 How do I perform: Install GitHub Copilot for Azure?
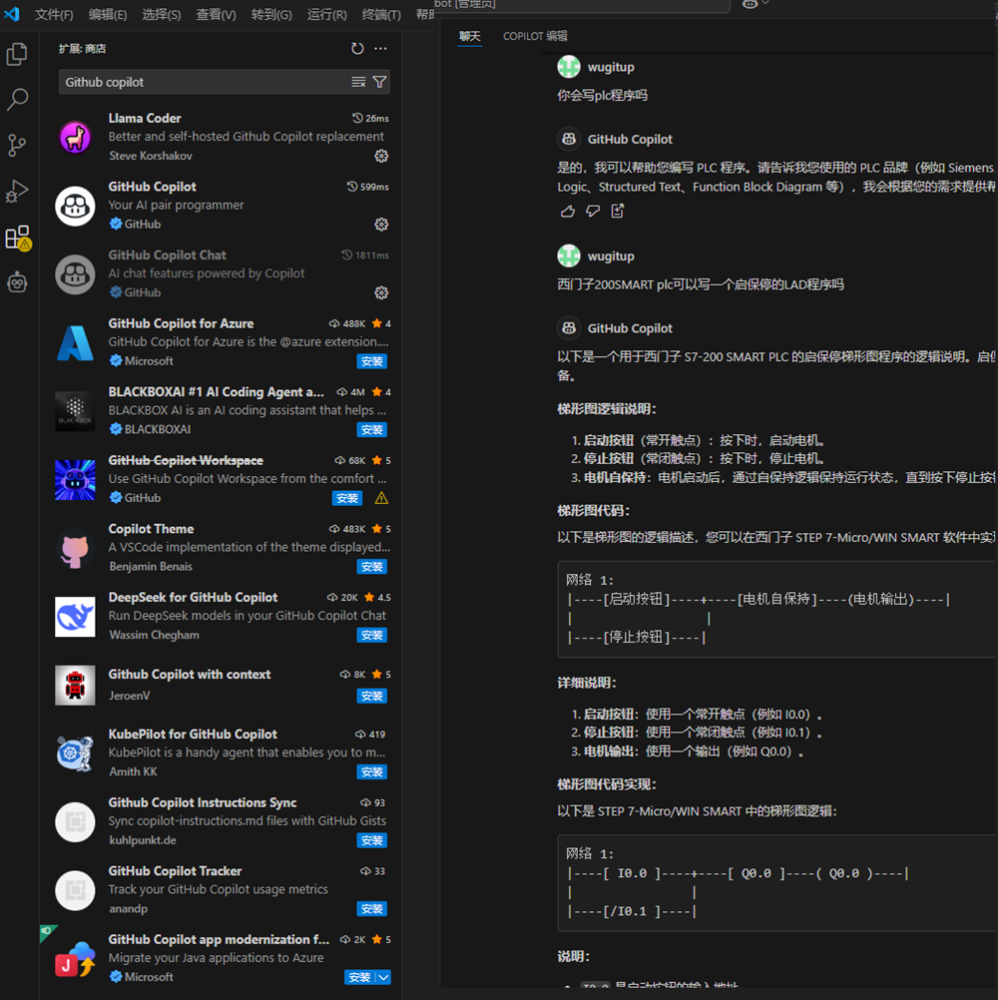coord(372,362)
